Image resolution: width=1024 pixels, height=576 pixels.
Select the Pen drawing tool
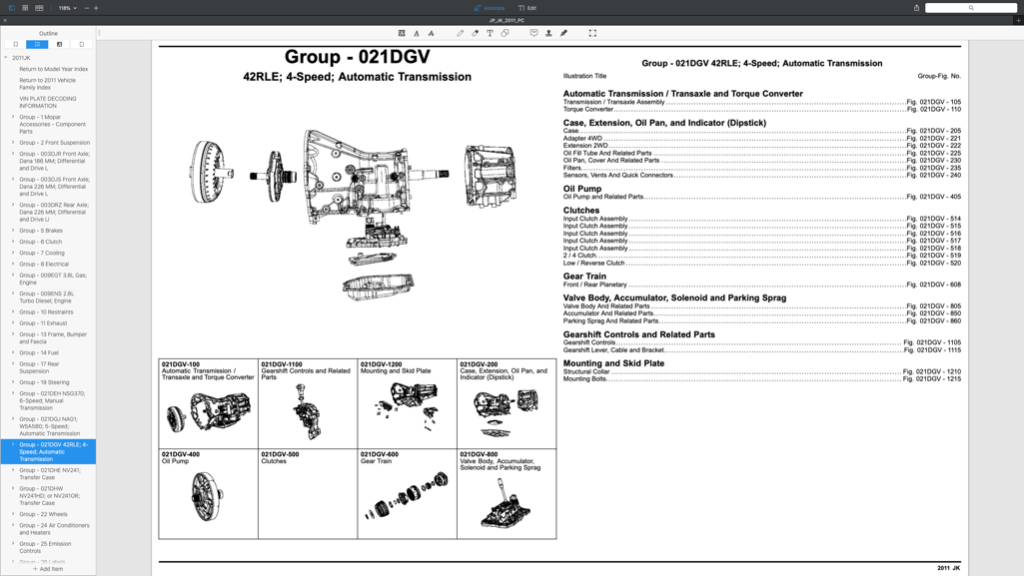tap(460, 33)
